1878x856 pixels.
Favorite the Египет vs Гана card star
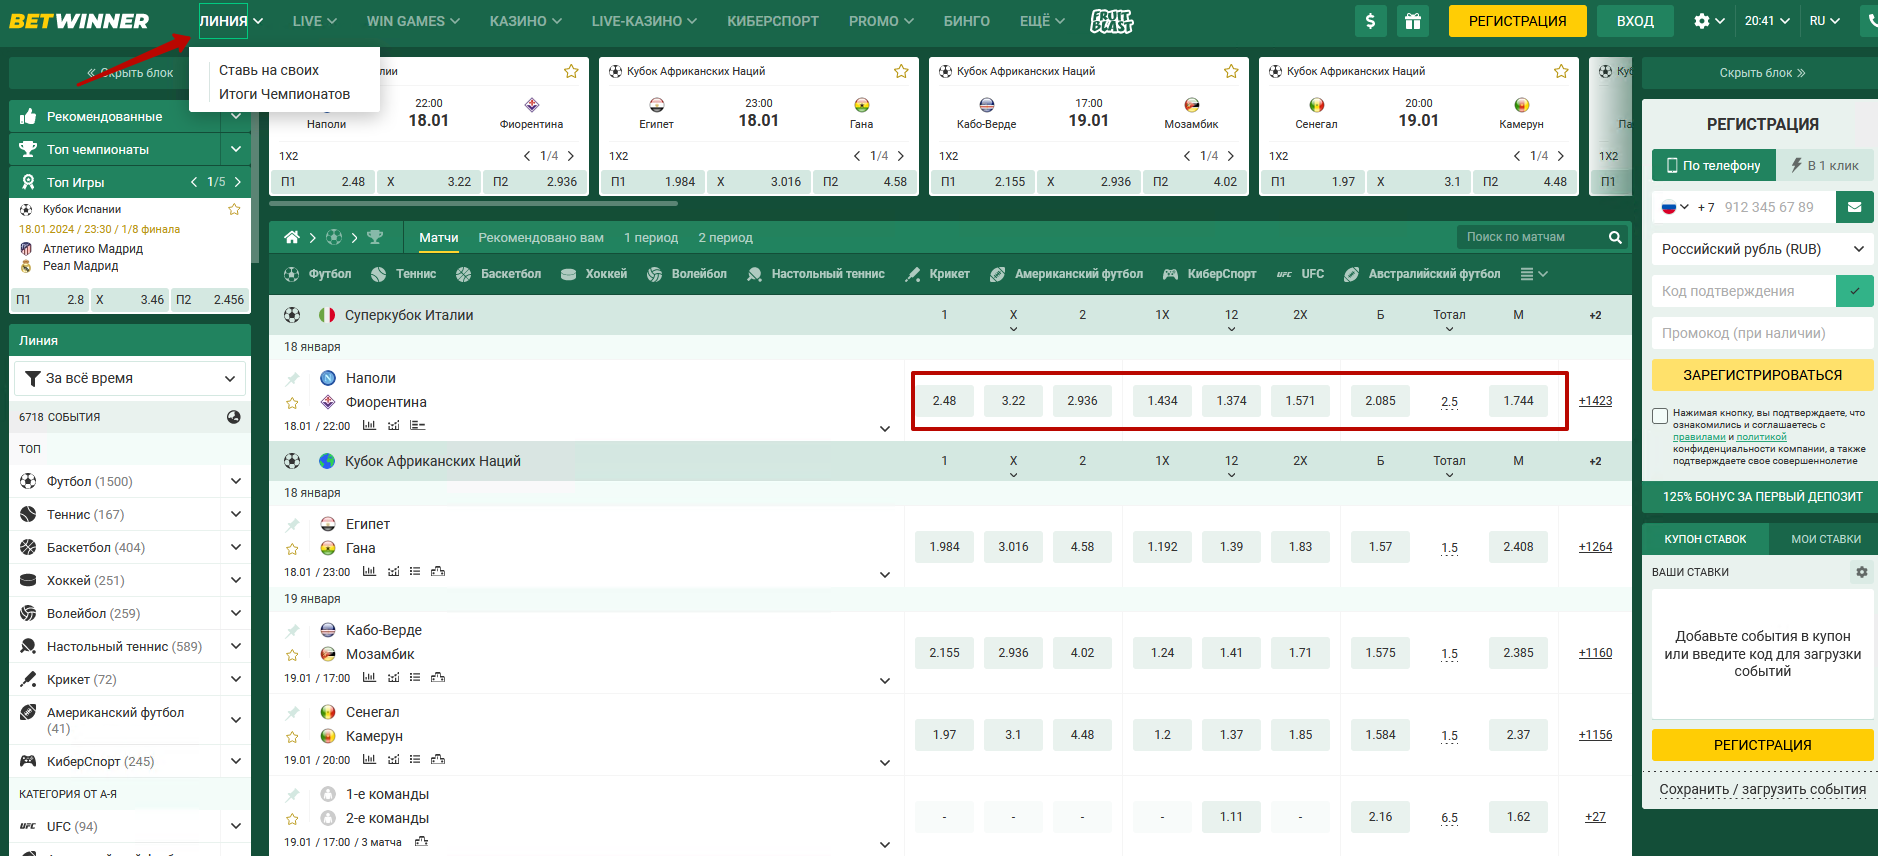tap(901, 71)
